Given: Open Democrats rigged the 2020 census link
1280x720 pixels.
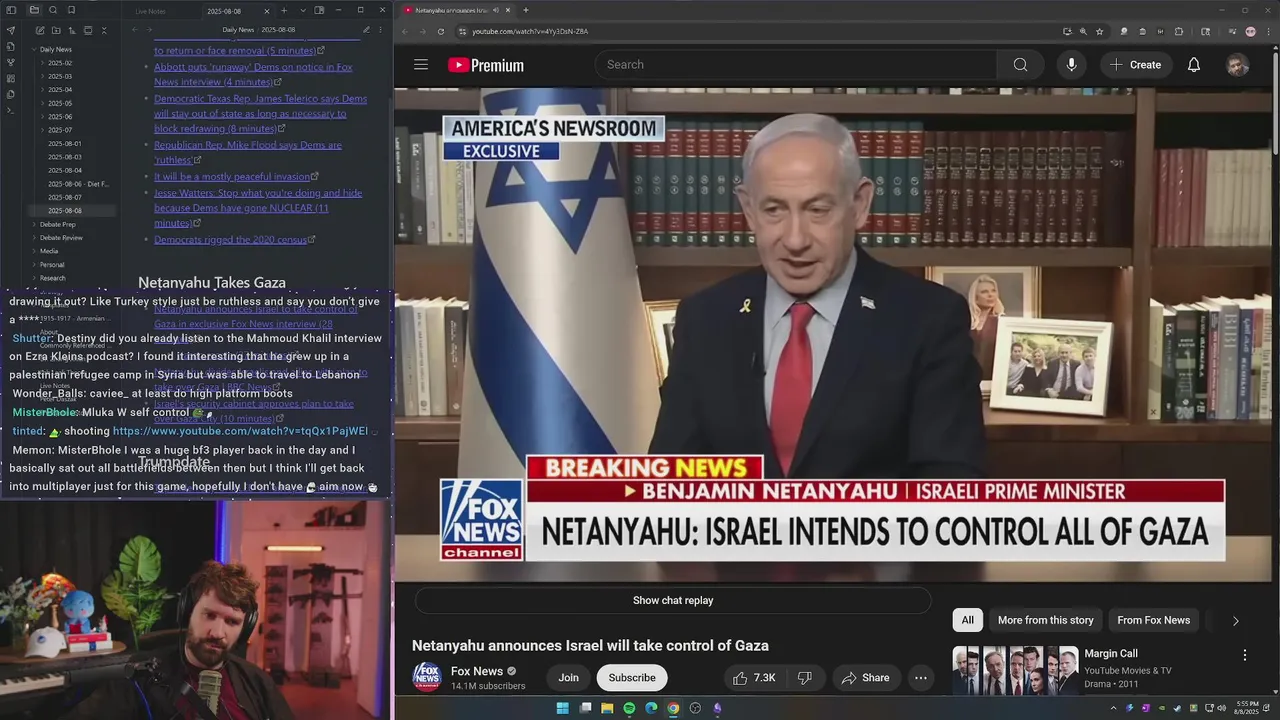Looking at the screenshot, I should coord(231,240).
